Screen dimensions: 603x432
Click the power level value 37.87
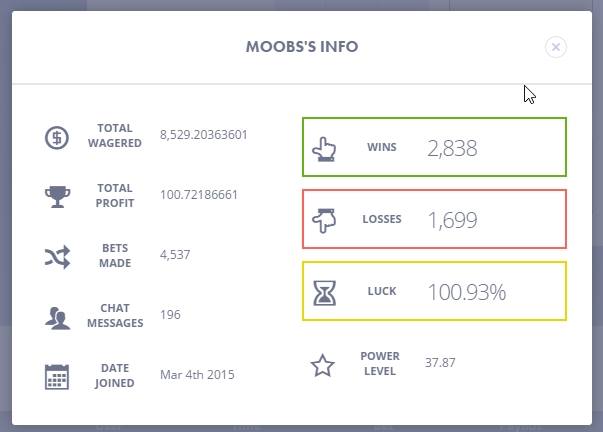(440, 363)
